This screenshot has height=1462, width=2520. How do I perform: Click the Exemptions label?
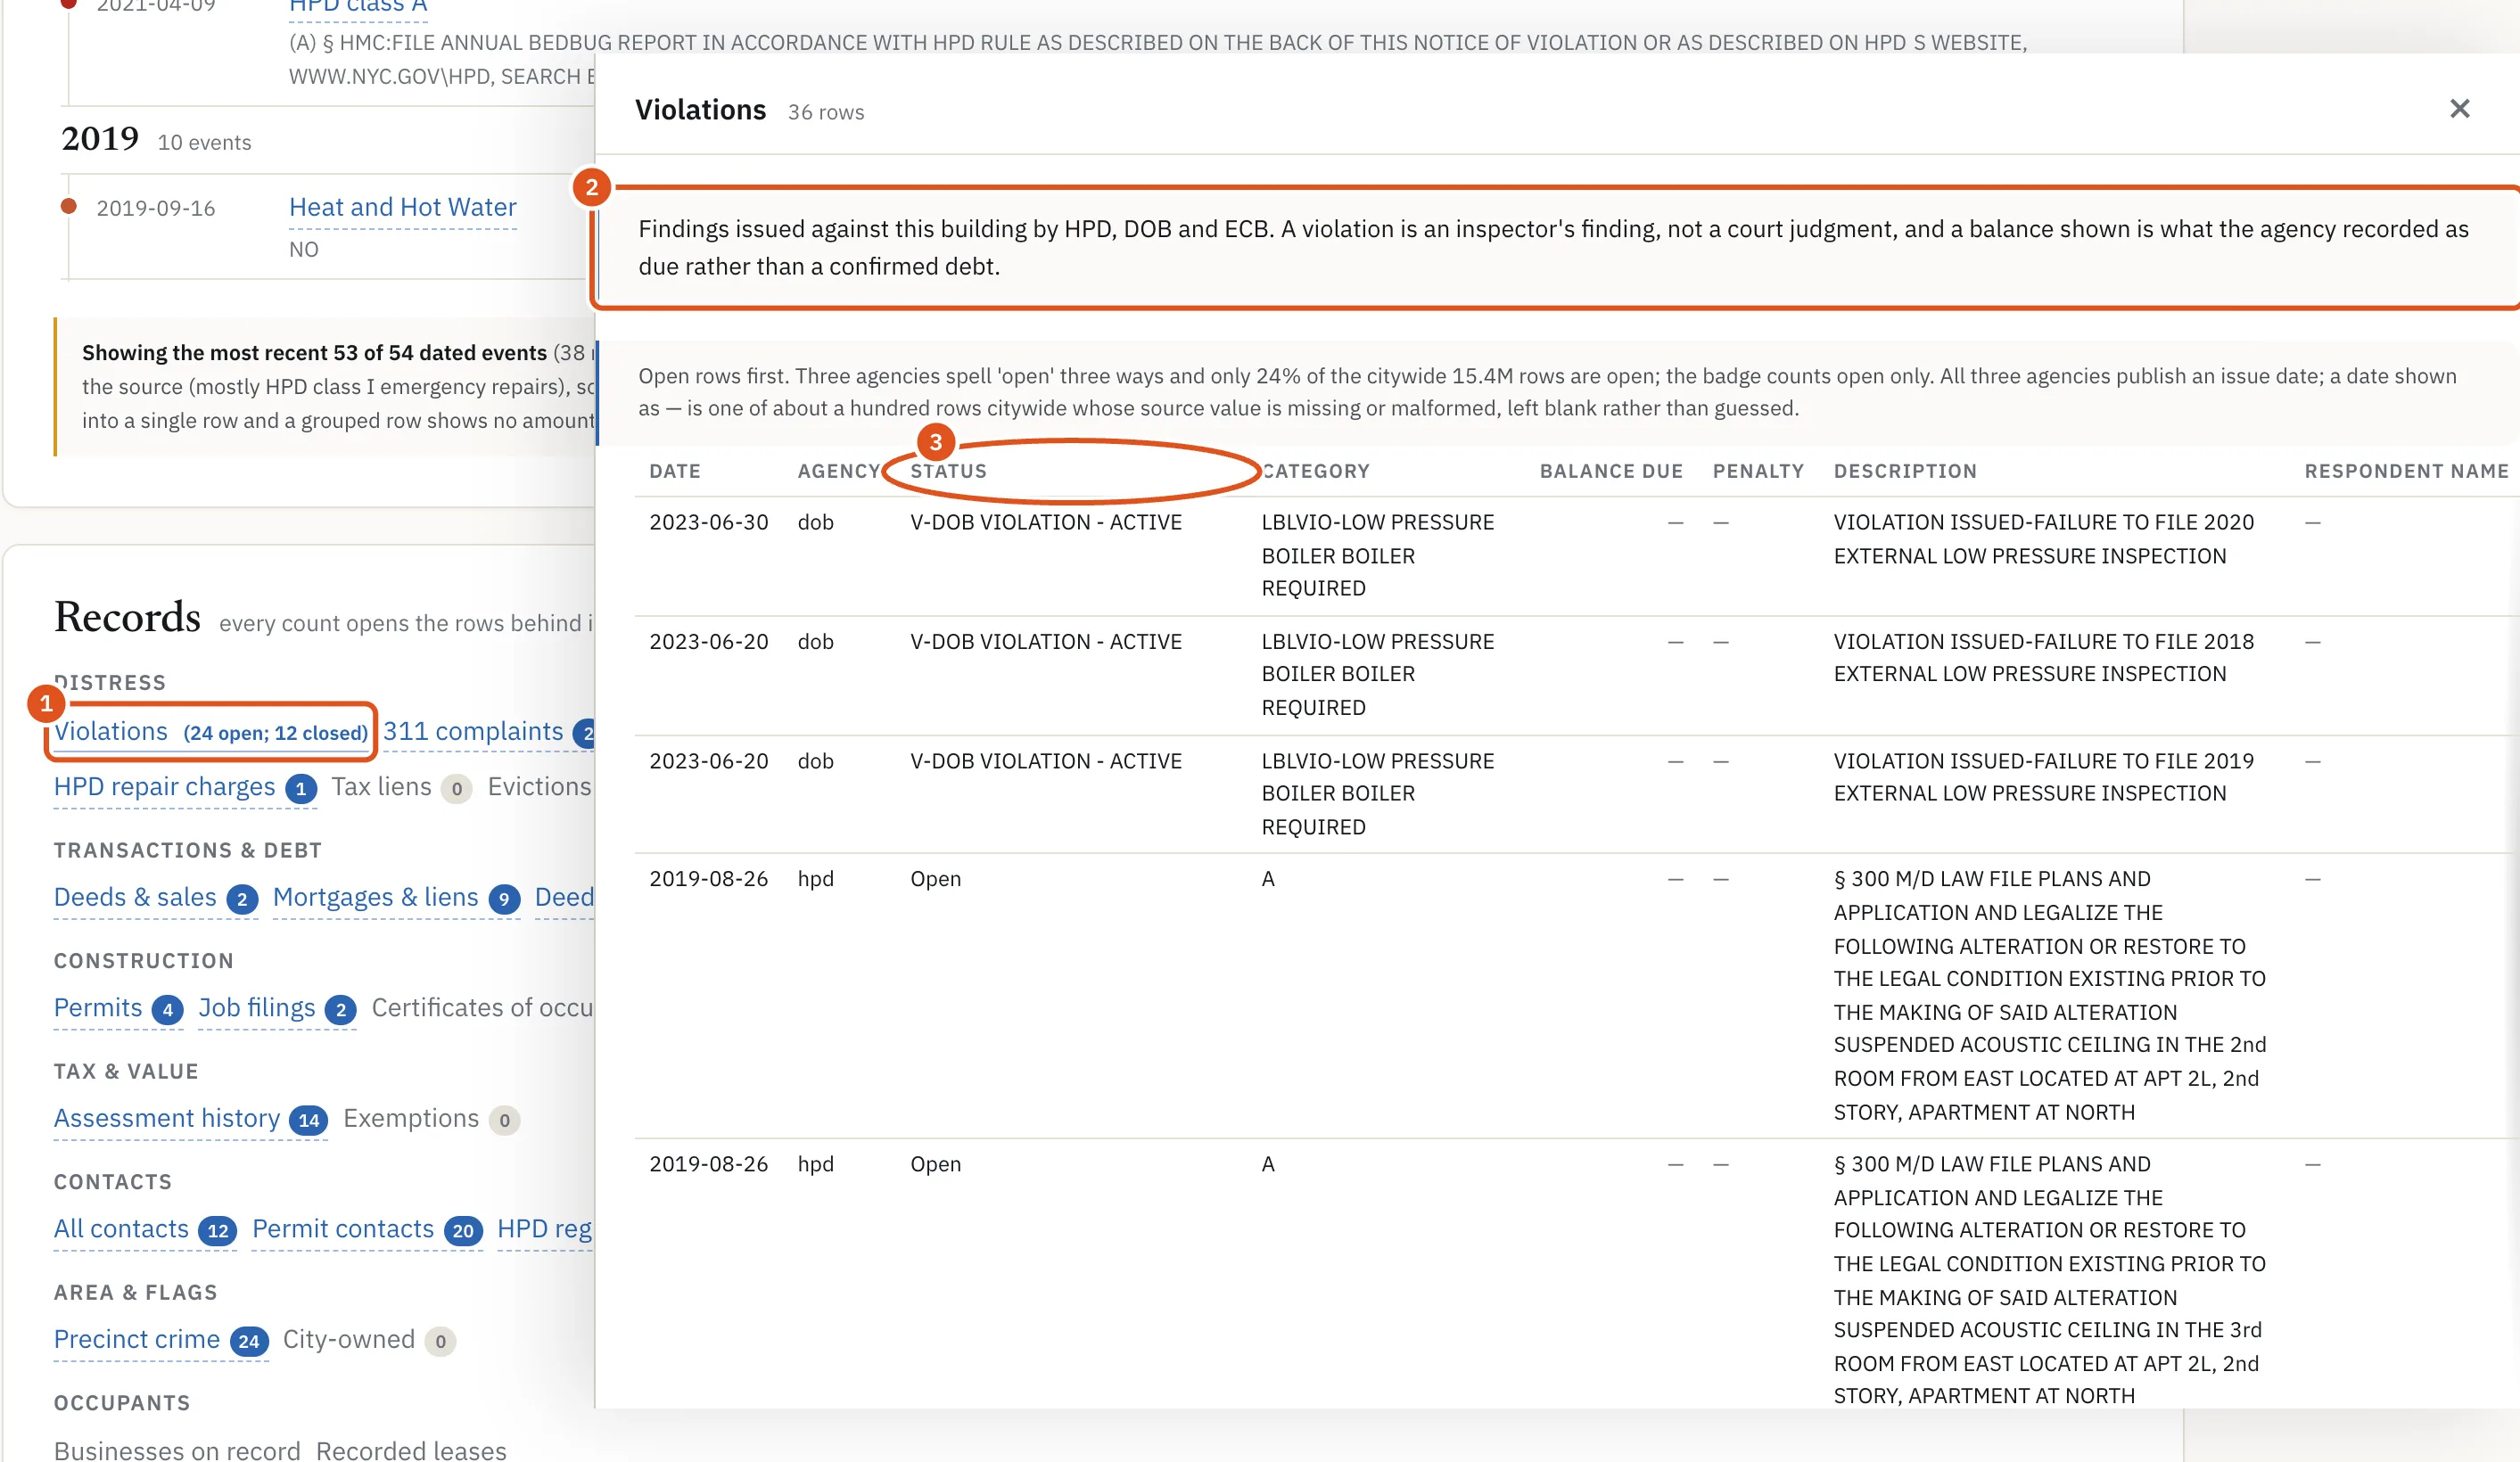click(411, 1118)
